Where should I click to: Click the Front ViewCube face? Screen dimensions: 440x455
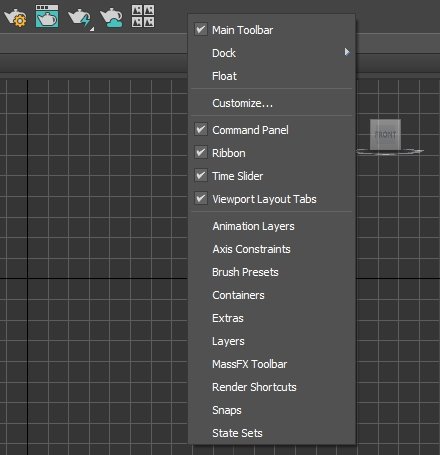pos(385,135)
